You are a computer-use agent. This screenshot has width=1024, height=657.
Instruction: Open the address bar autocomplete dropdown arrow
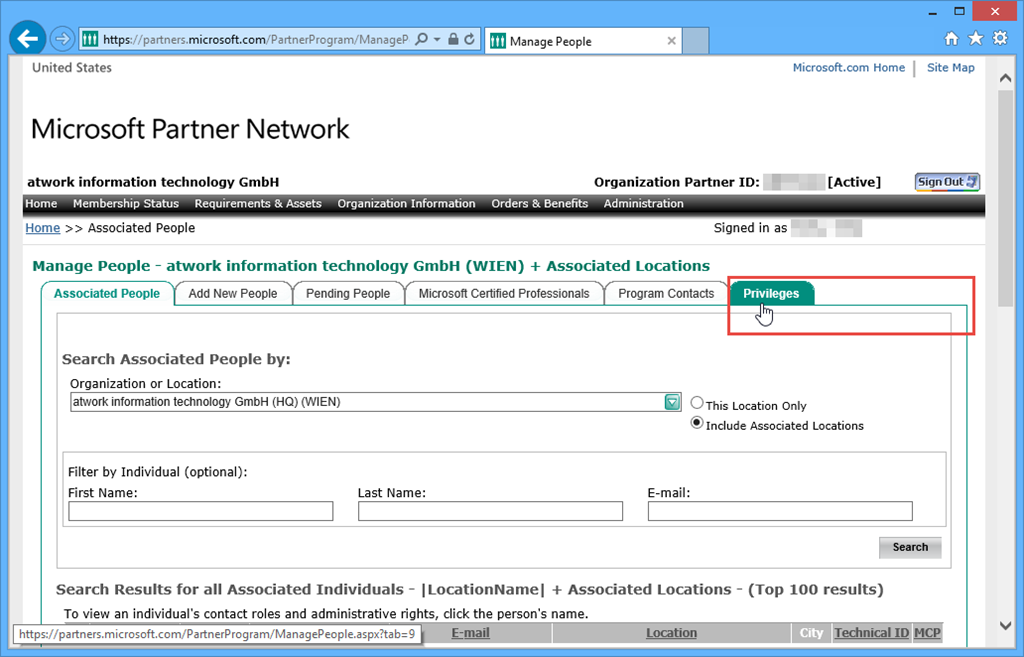(437, 40)
